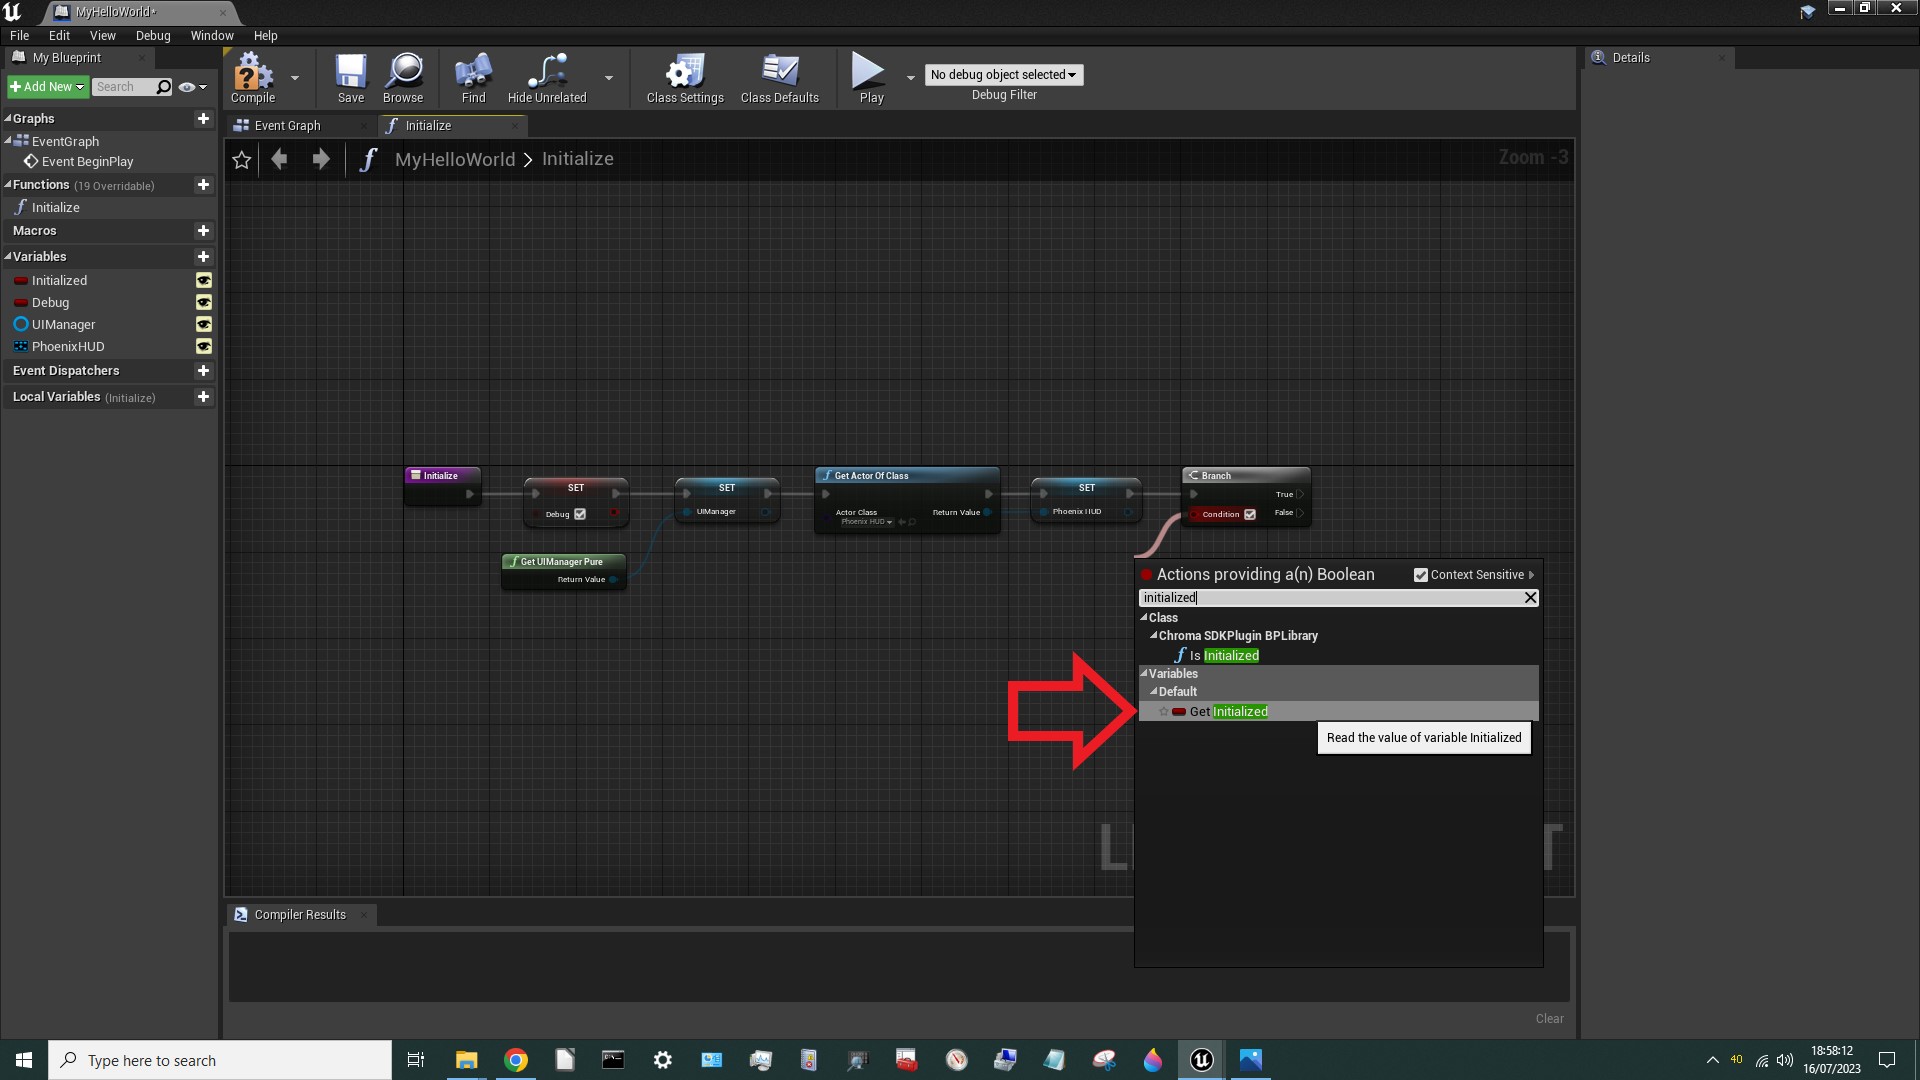Toggle Context Sensitive checkbox

click(1420, 575)
